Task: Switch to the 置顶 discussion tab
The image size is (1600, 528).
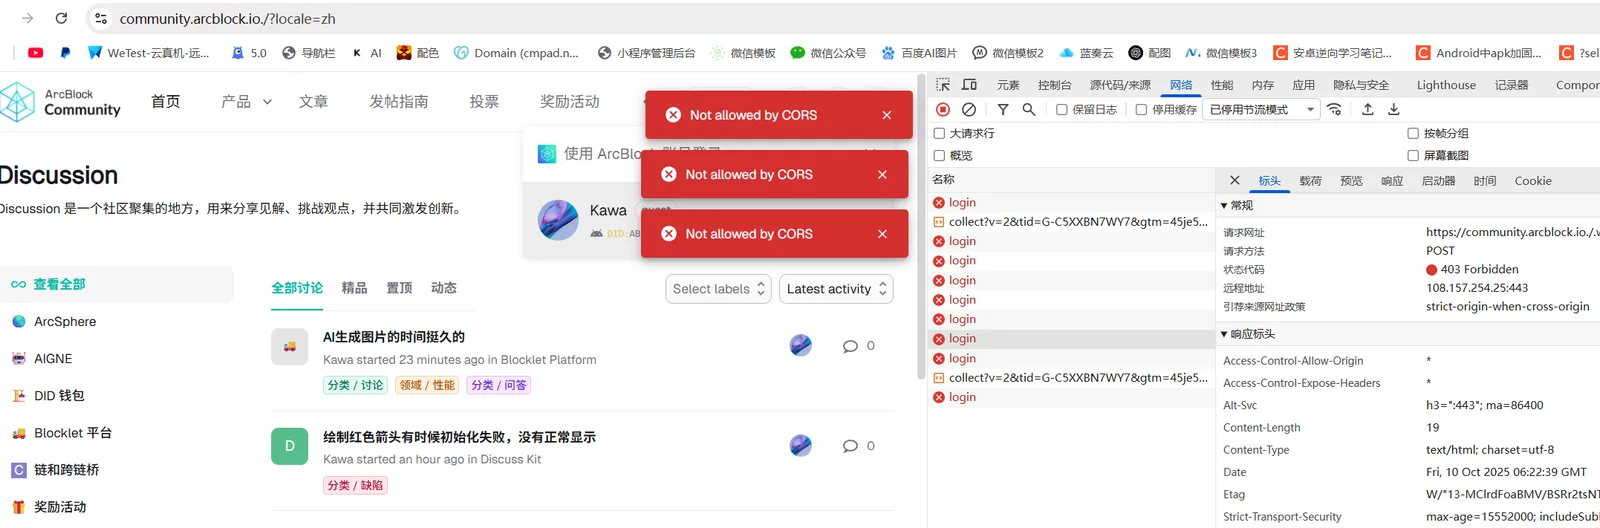Action: coord(399,288)
